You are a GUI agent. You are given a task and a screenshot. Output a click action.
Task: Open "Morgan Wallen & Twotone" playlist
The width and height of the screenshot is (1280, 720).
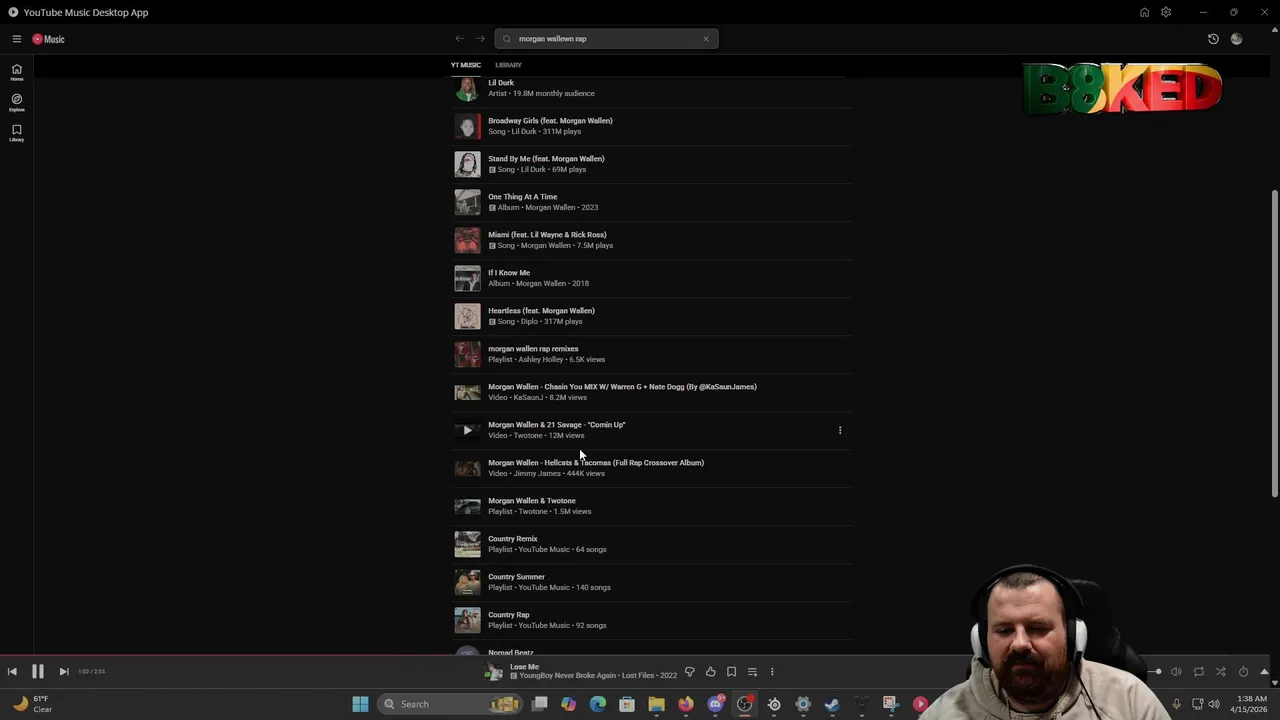[x=653, y=506]
